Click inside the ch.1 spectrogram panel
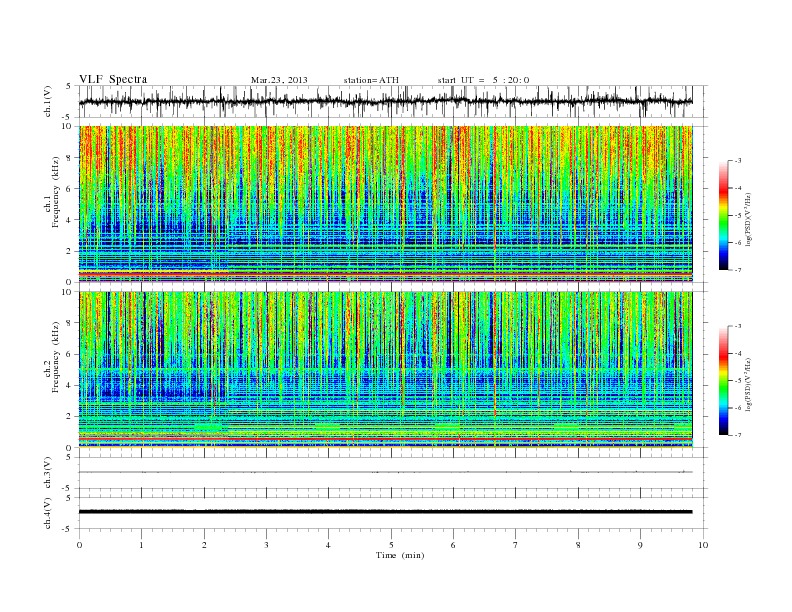 (x=385, y=204)
